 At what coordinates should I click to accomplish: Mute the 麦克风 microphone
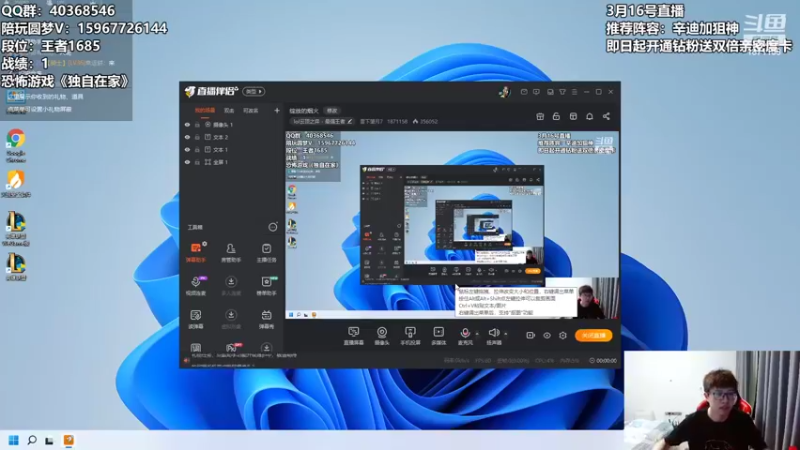pyautogui.click(x=465, y=333)
